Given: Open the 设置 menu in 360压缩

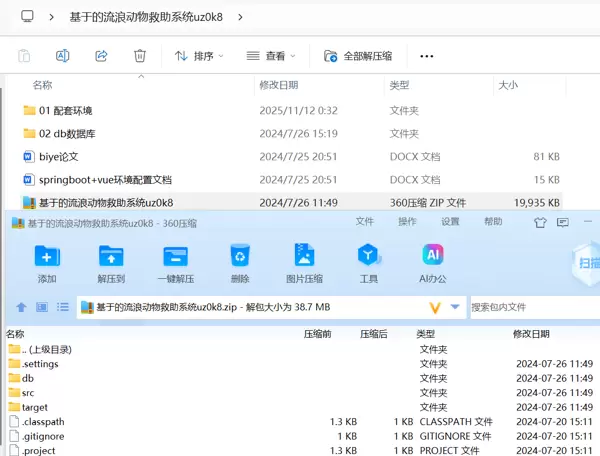Looking at the screenshot, I should (x=450, y=222).
